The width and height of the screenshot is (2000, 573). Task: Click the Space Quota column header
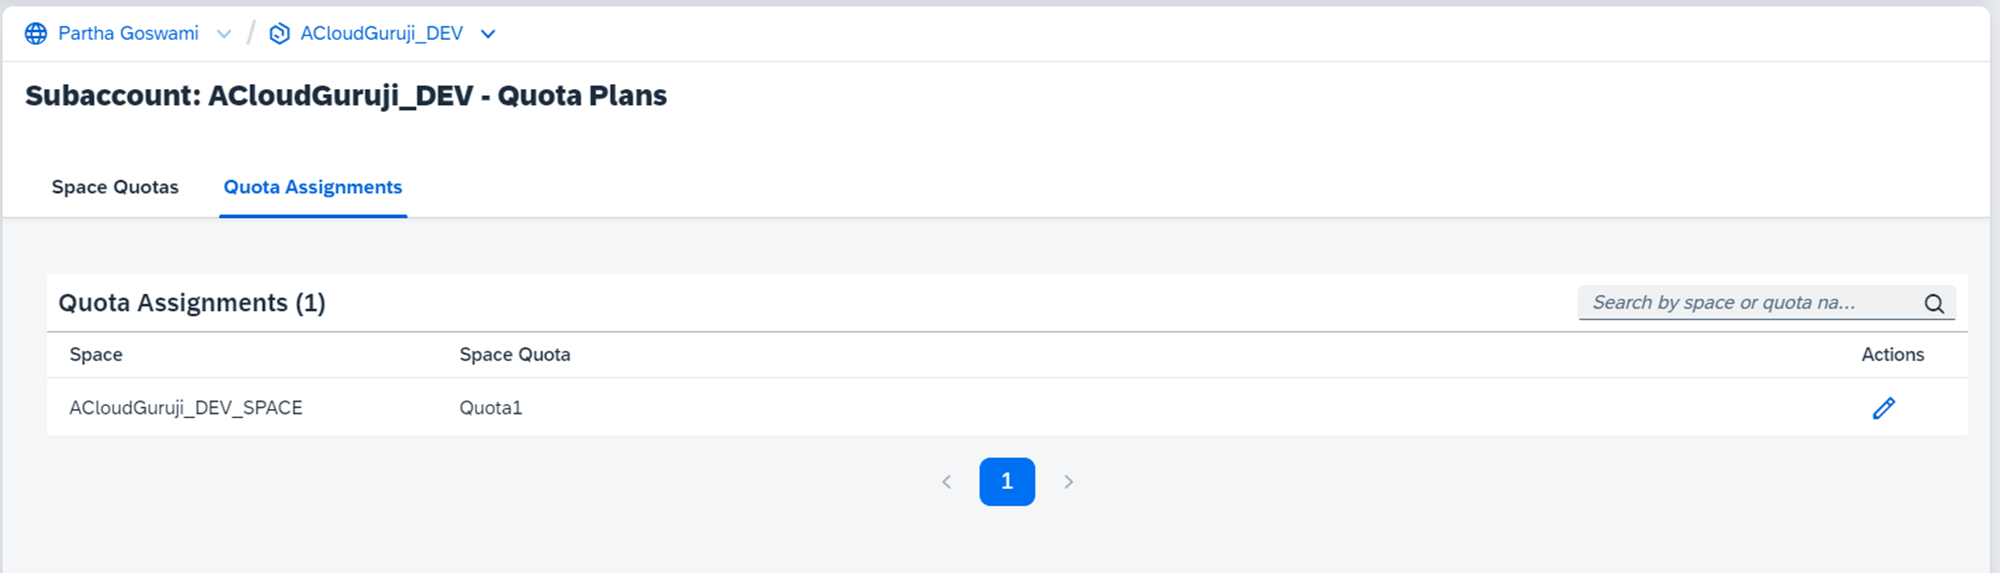[x=514, y=355]
